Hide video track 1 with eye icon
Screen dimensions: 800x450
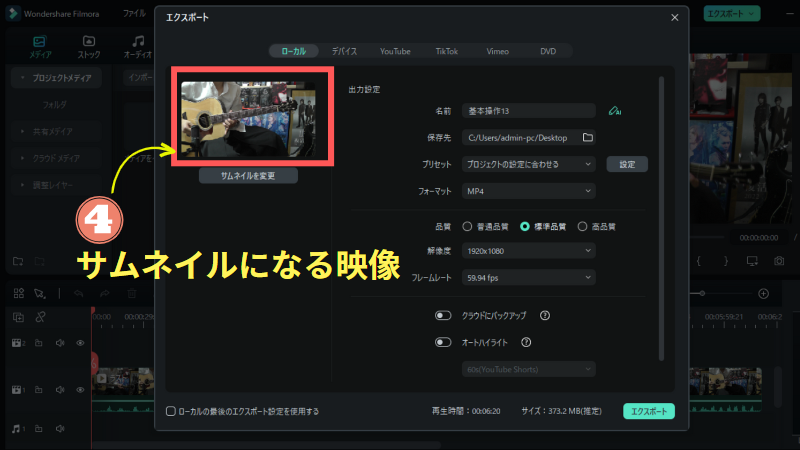pos(80,390)
